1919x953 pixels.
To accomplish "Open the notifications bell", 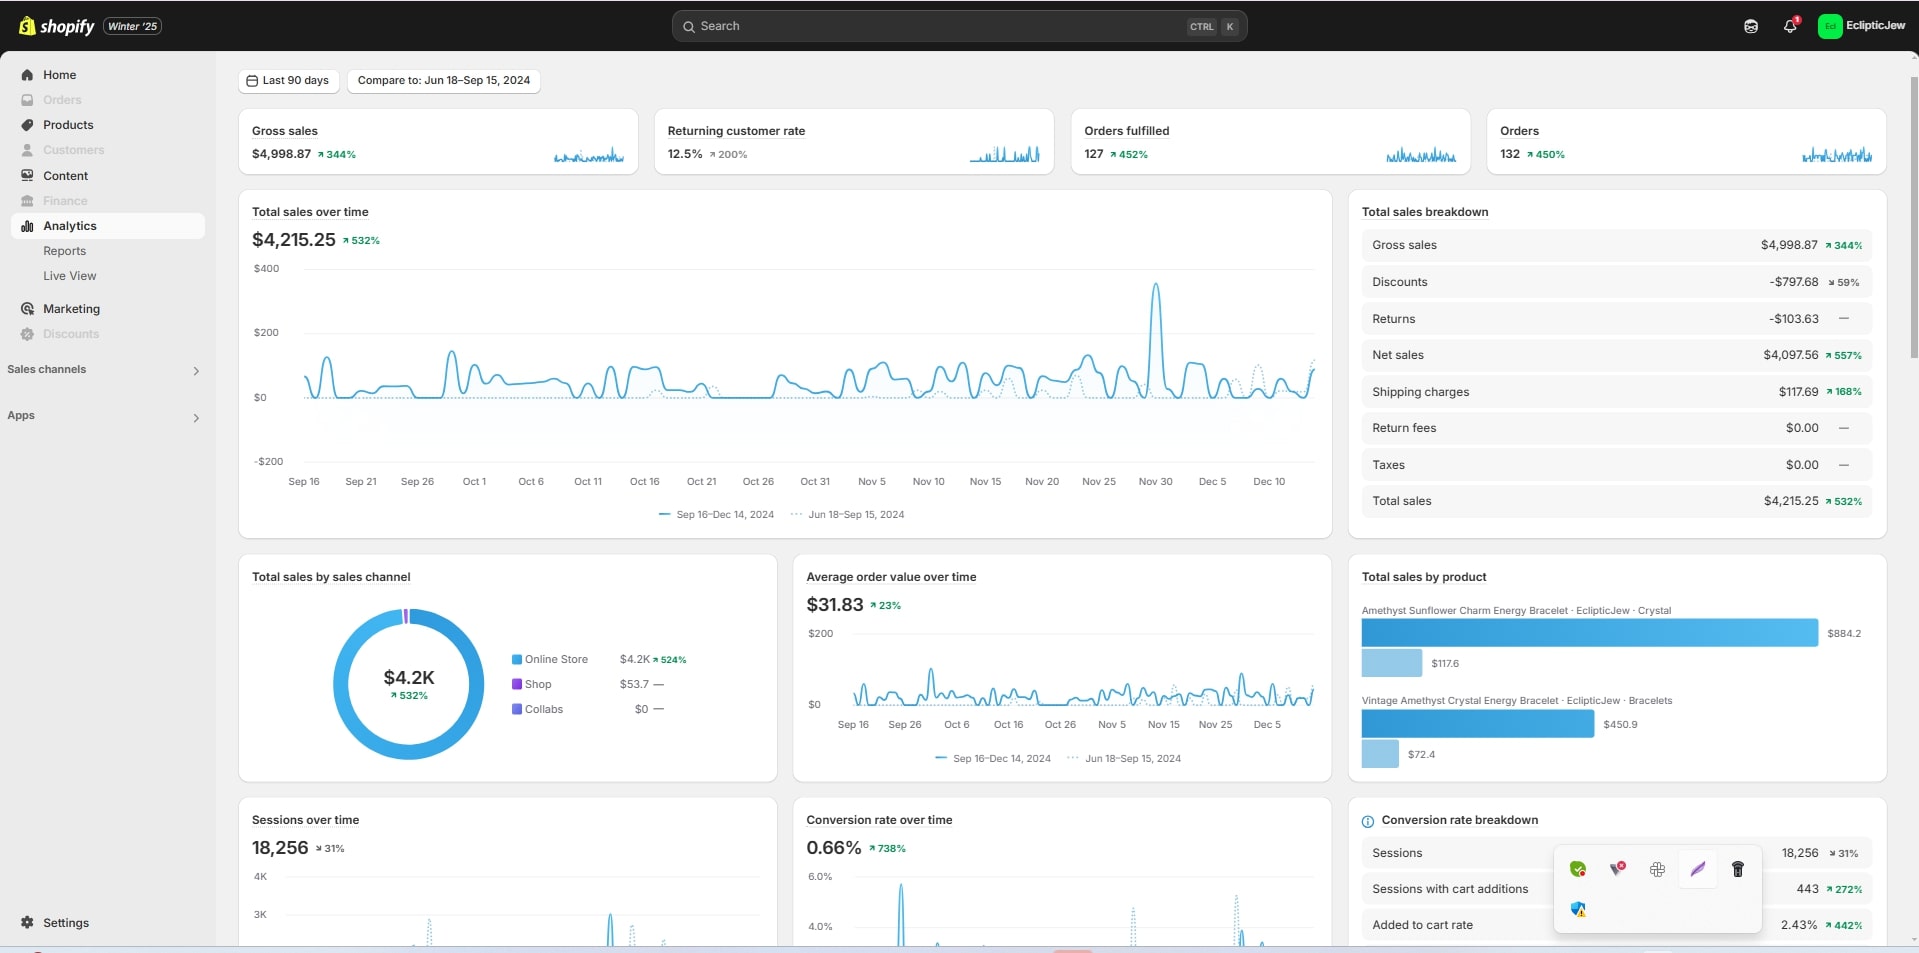I will 1790,26.
